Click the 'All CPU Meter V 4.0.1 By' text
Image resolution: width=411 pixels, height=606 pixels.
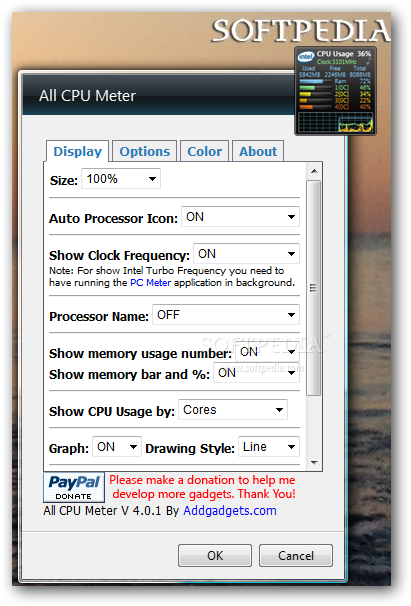pos(111,511)
